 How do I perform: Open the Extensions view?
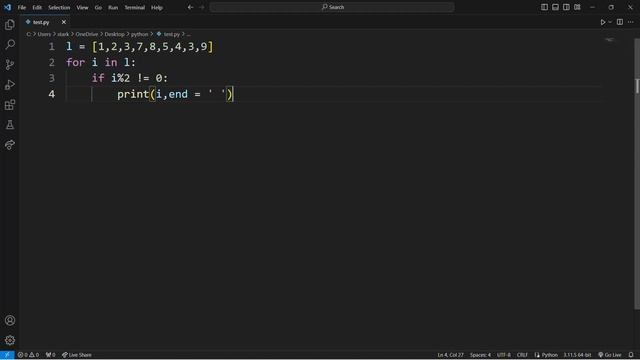tap(10, 105)
